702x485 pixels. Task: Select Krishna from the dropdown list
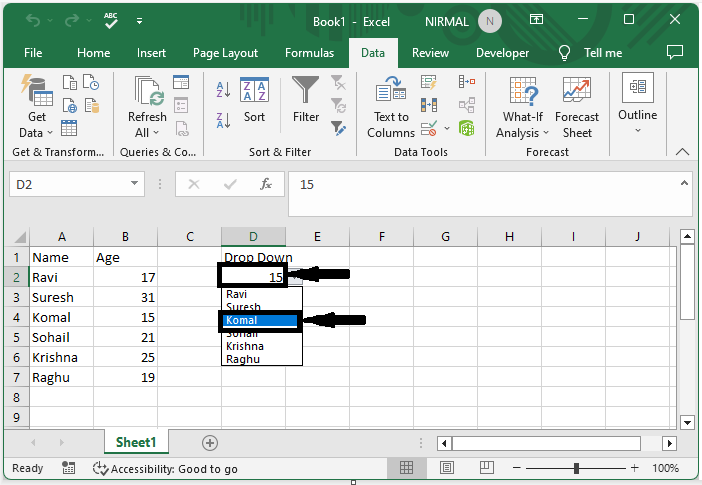pyautogui.click(x=244, y=346)
